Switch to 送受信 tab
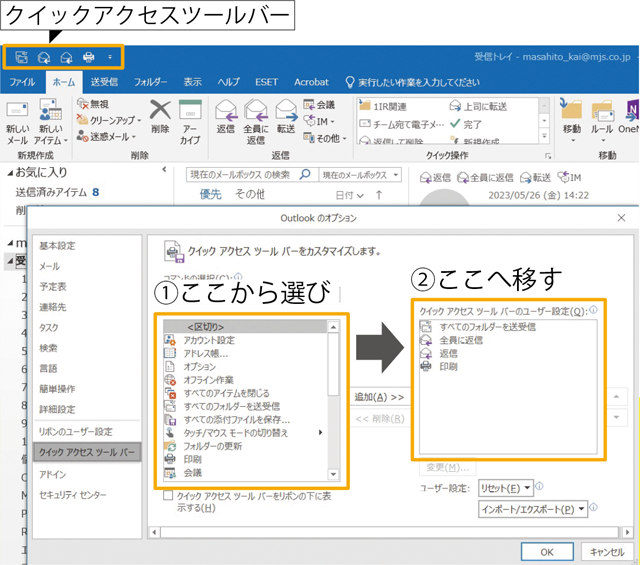This screenshot has height=565, width=640. (104, 82)
